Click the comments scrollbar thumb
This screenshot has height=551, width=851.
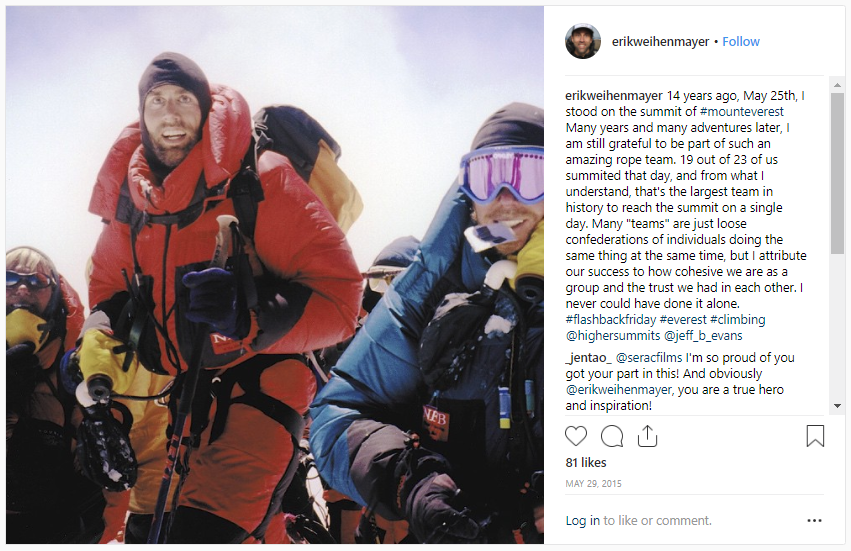click(837, 173)
